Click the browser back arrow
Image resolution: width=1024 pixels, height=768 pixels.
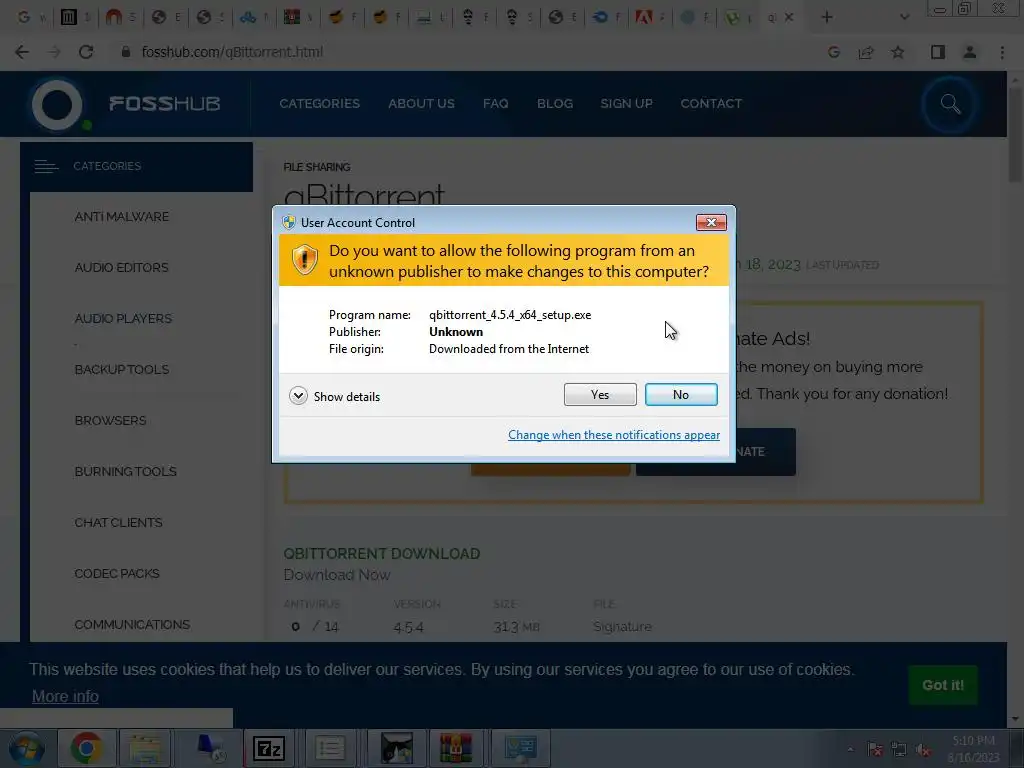(x=22, y=52)
